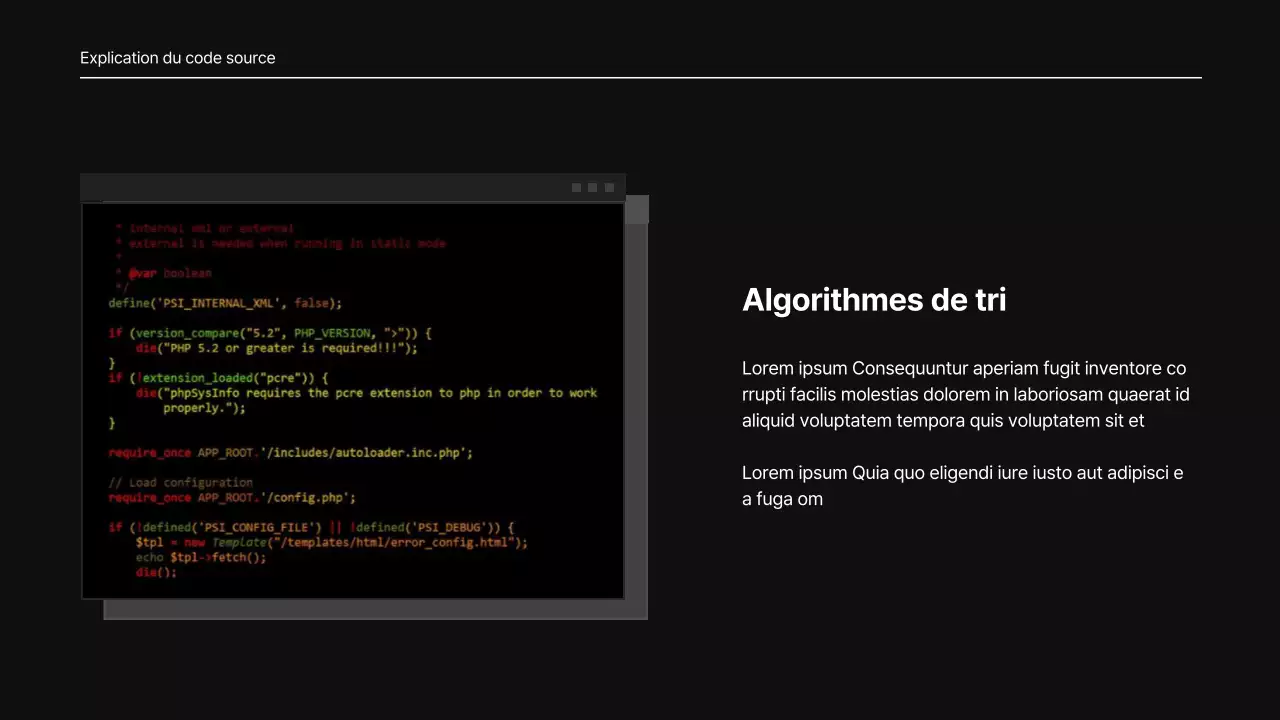Screen dimensions: 1280x720
Task: Select the paragraph starting 'Lorem ipsum Quia quo'
Action: tap(962, 485)
